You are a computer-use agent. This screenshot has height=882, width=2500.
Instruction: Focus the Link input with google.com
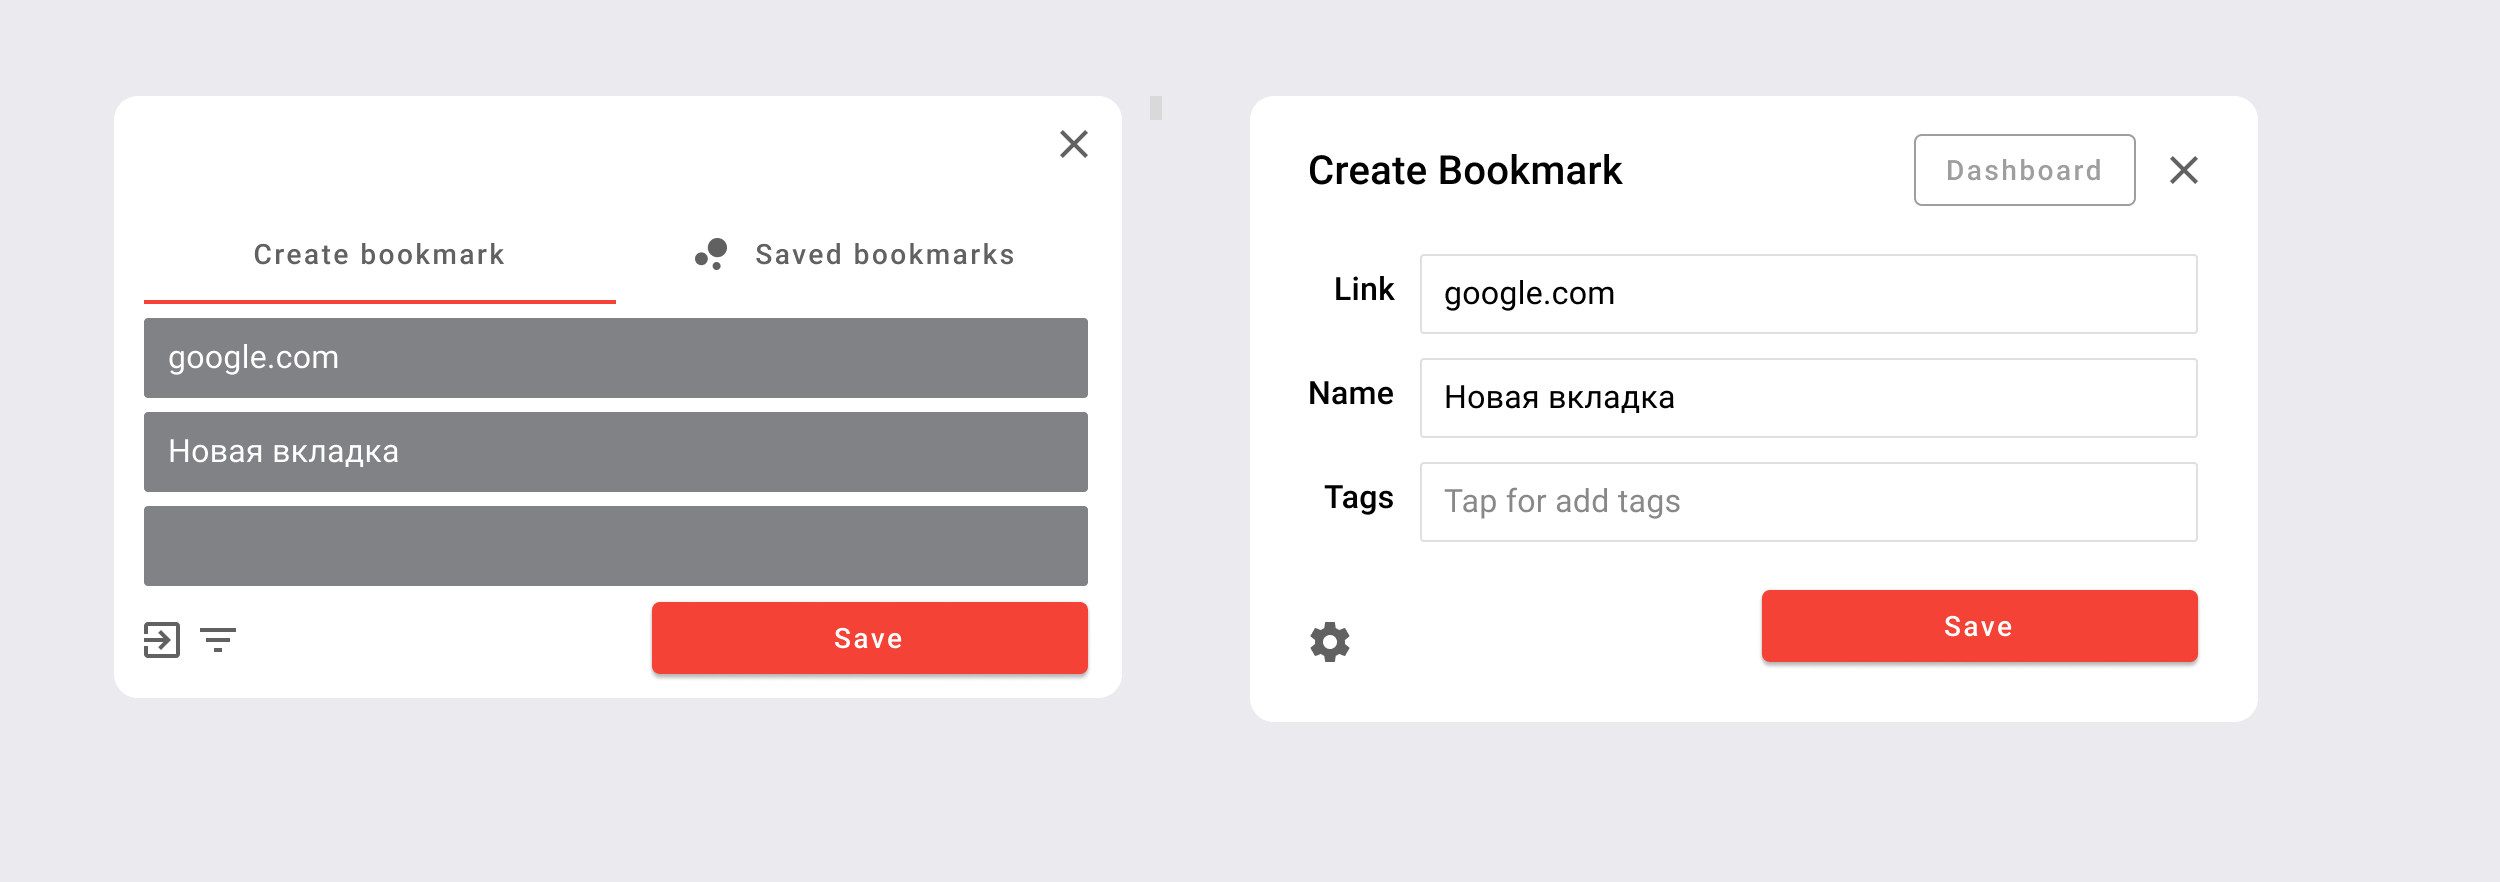pos(1809,294)
